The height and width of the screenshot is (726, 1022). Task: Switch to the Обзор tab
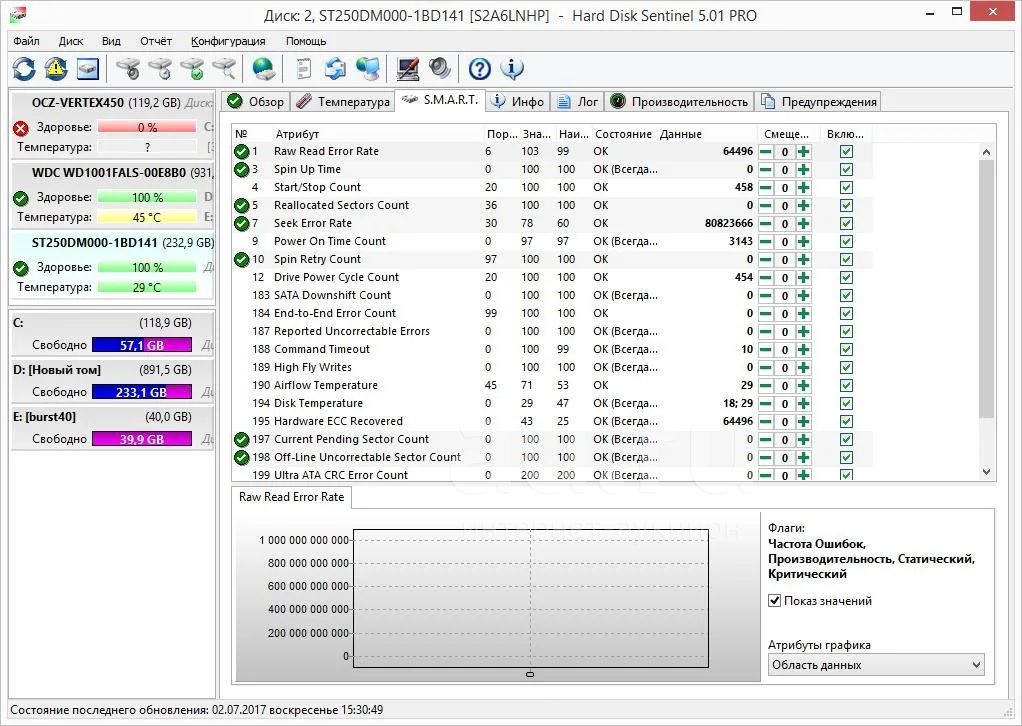[x=256, y=102]
